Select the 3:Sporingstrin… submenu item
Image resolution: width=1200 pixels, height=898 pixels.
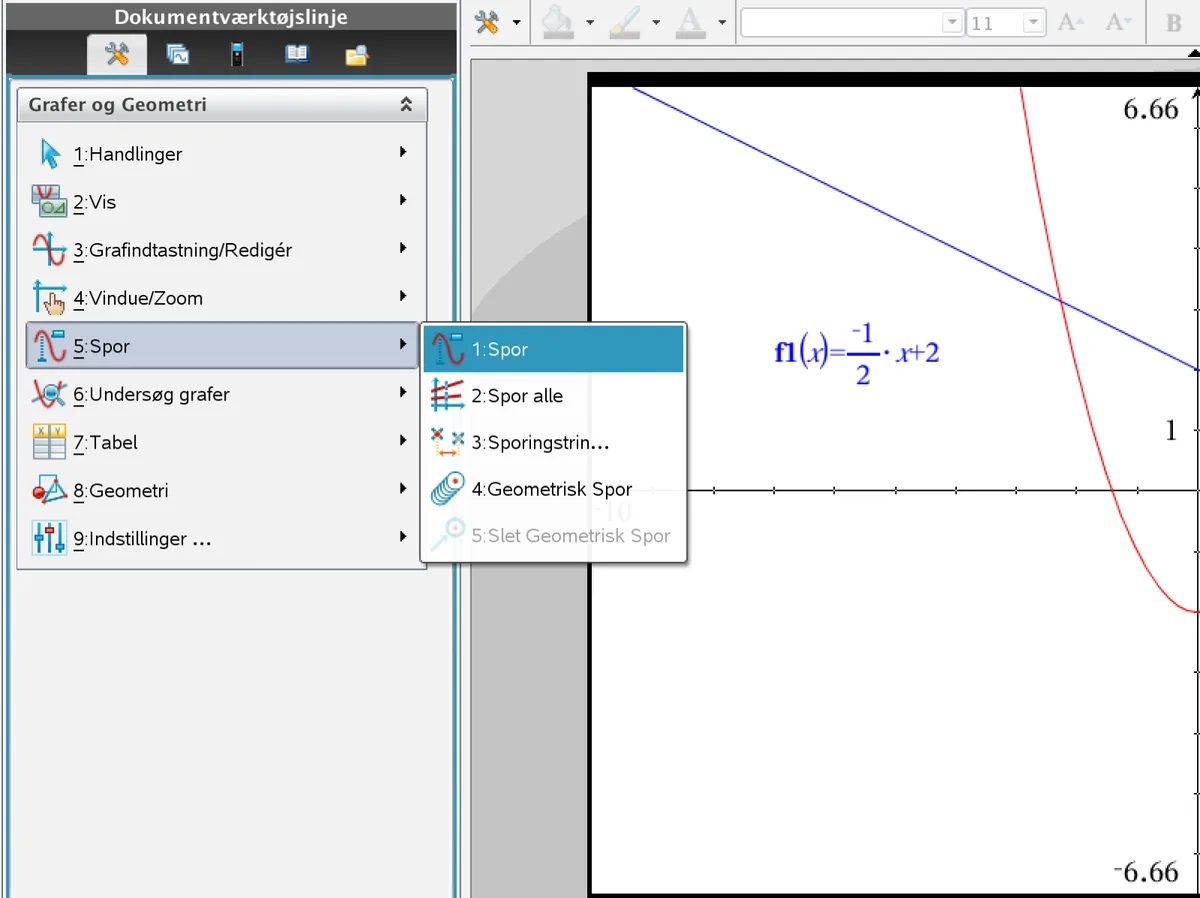[553, 442]
